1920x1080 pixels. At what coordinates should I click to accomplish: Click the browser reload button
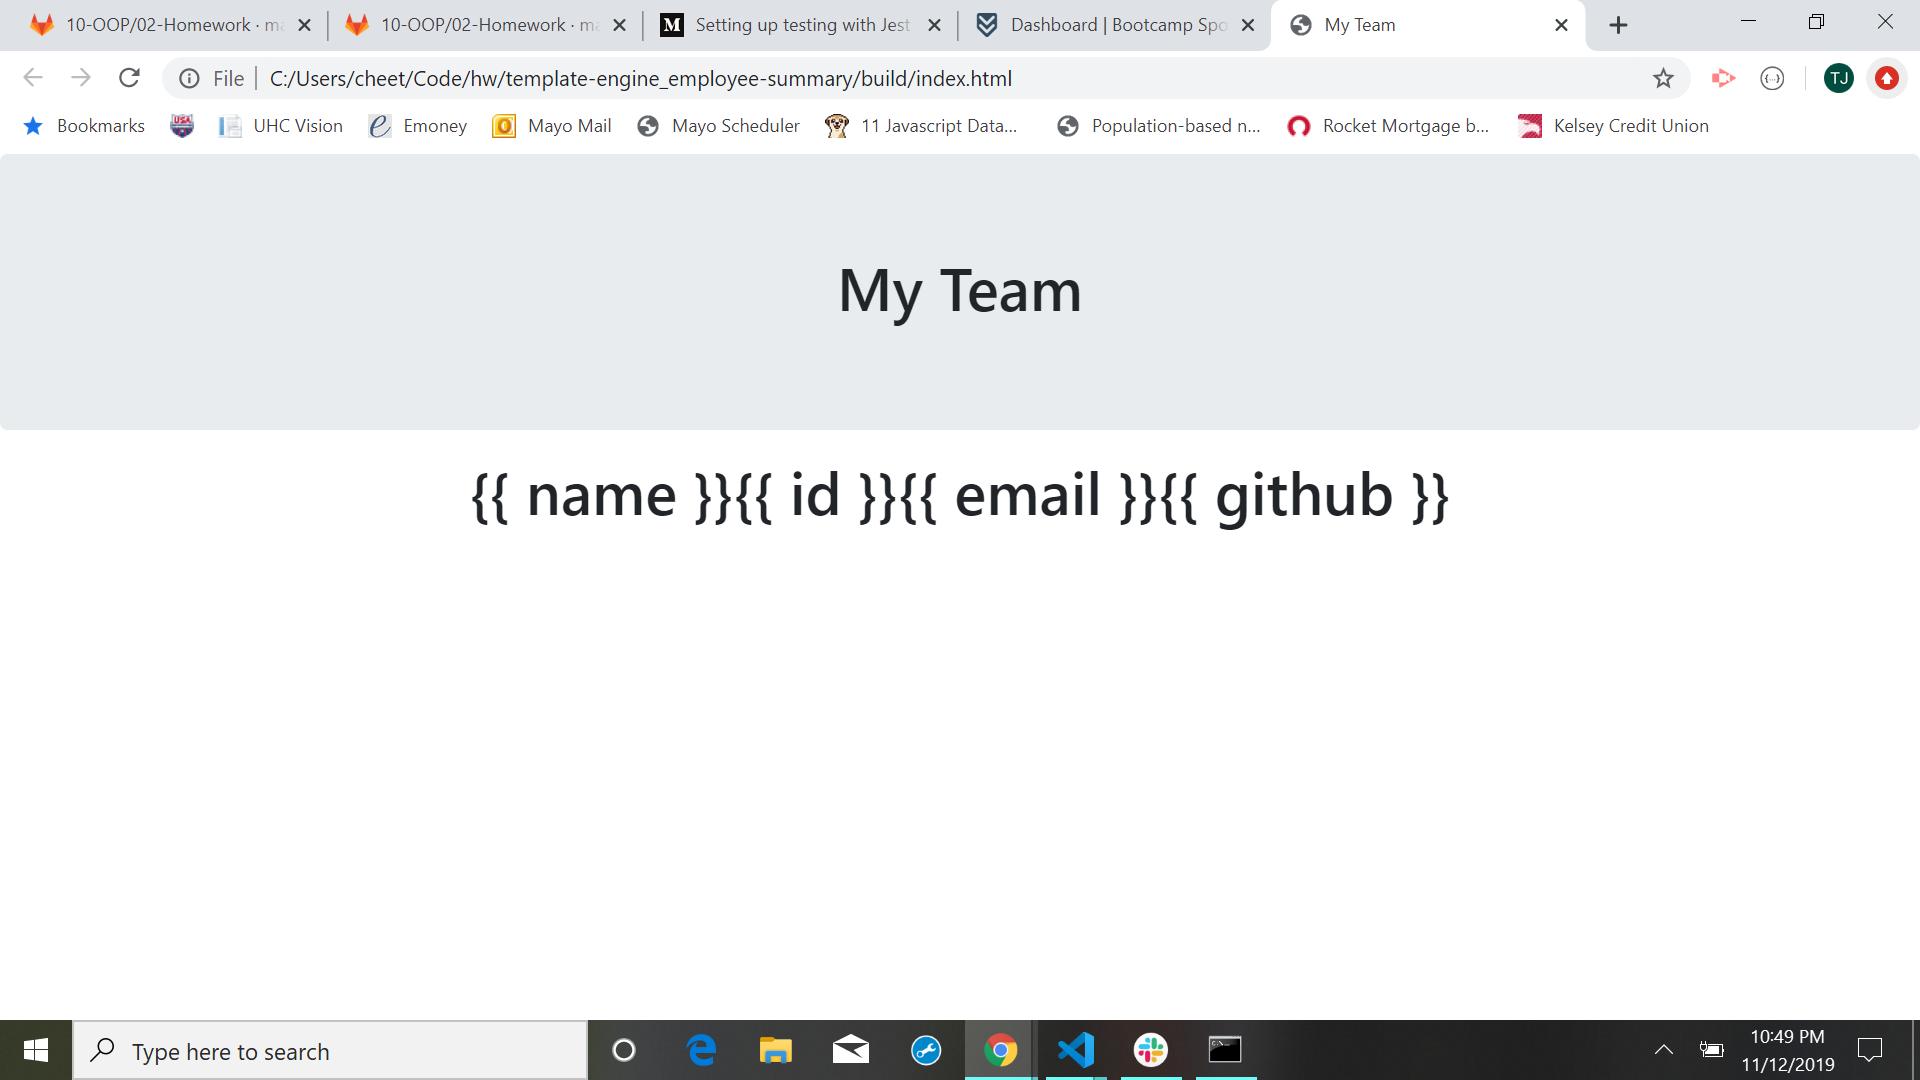click(x=128, y=78)
